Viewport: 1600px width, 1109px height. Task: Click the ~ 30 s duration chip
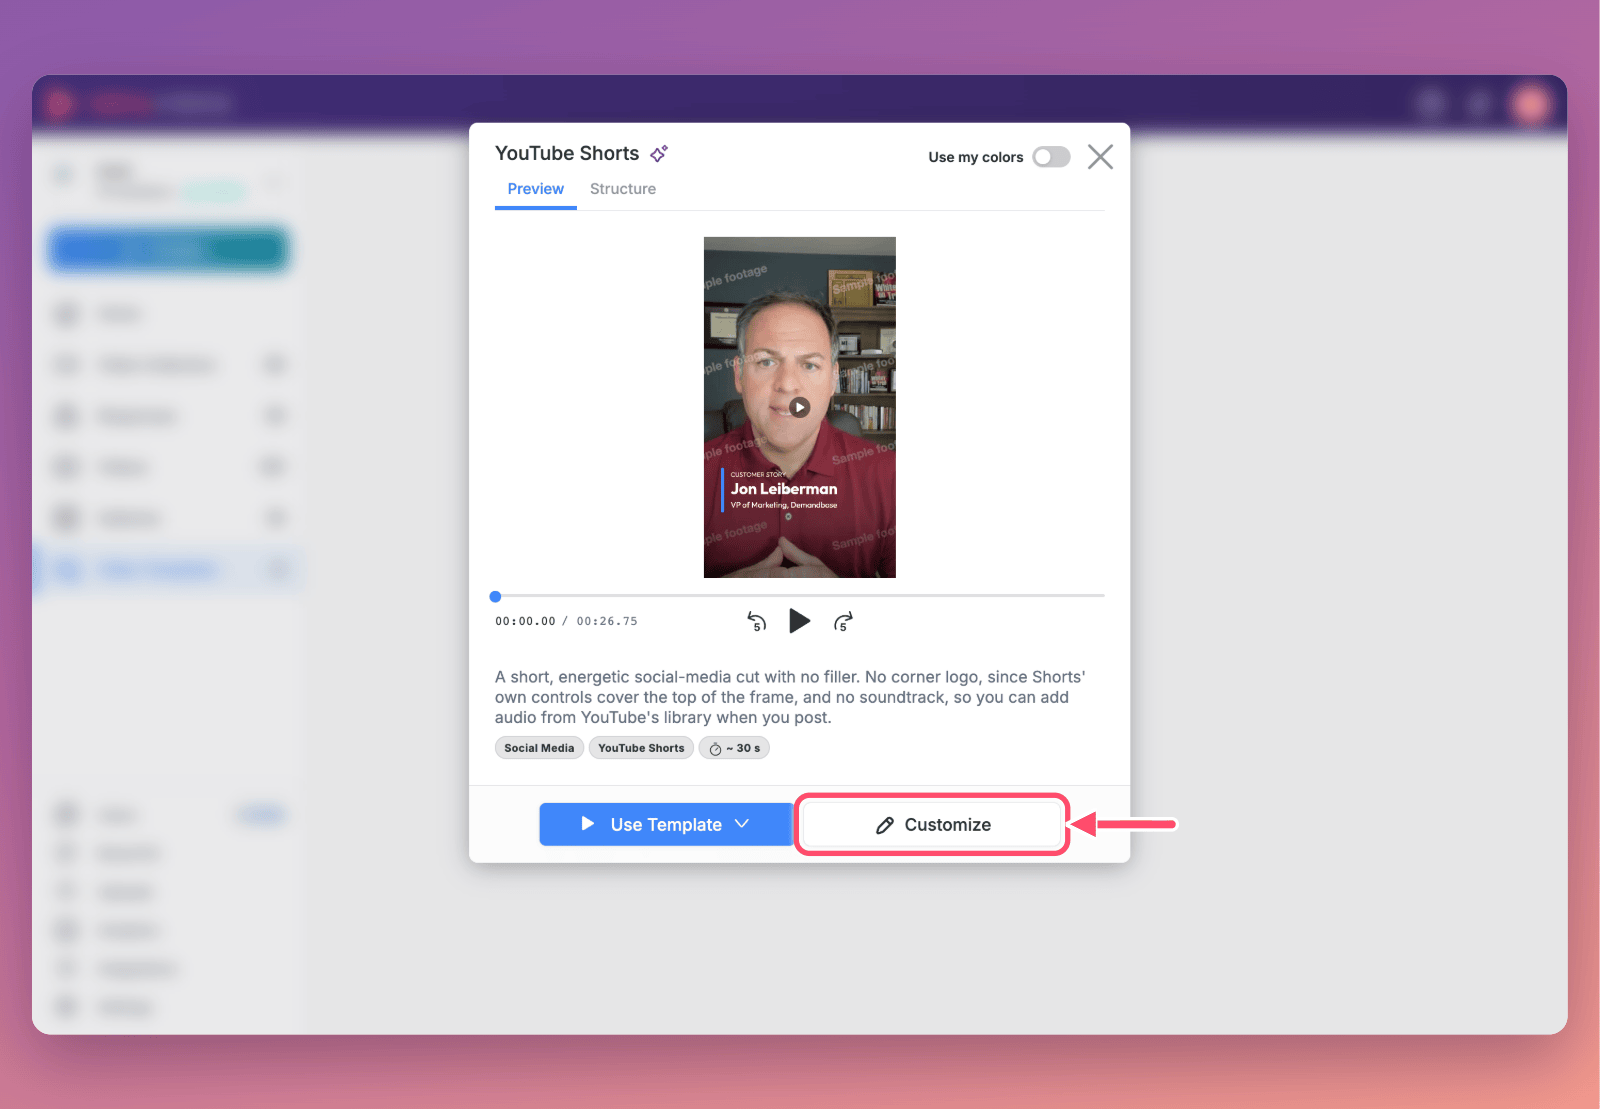[x=734, y=748]
